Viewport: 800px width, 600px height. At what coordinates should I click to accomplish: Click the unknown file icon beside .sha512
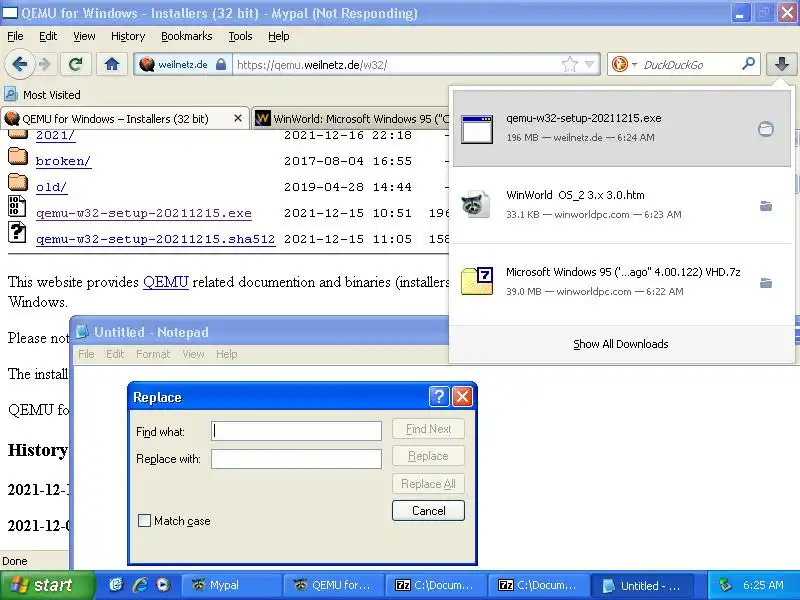(17, 232)
